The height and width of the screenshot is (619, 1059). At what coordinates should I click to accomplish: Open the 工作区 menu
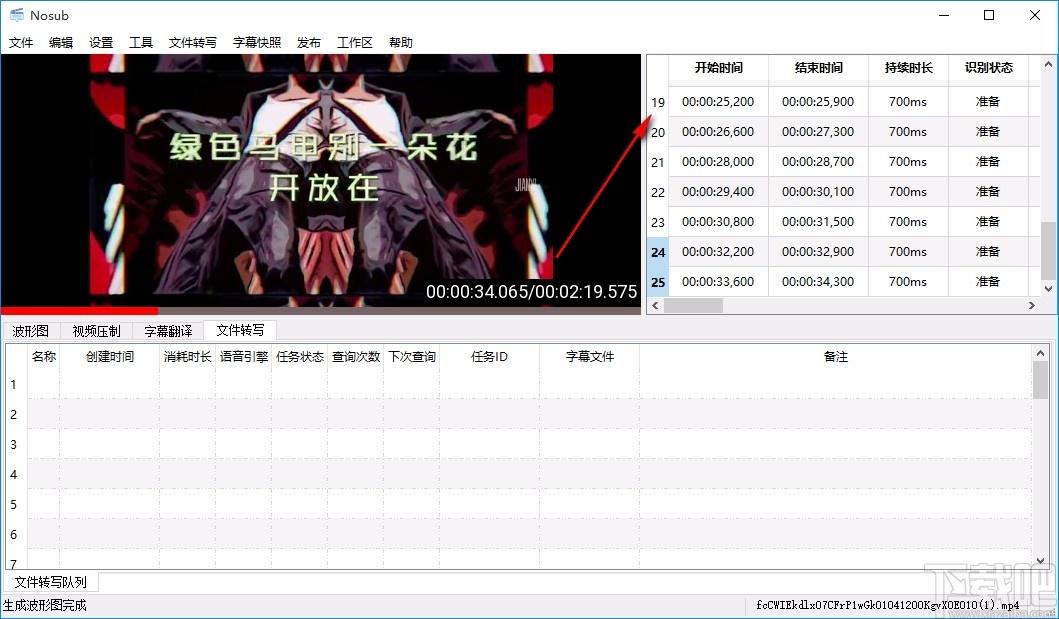point(355,43)
